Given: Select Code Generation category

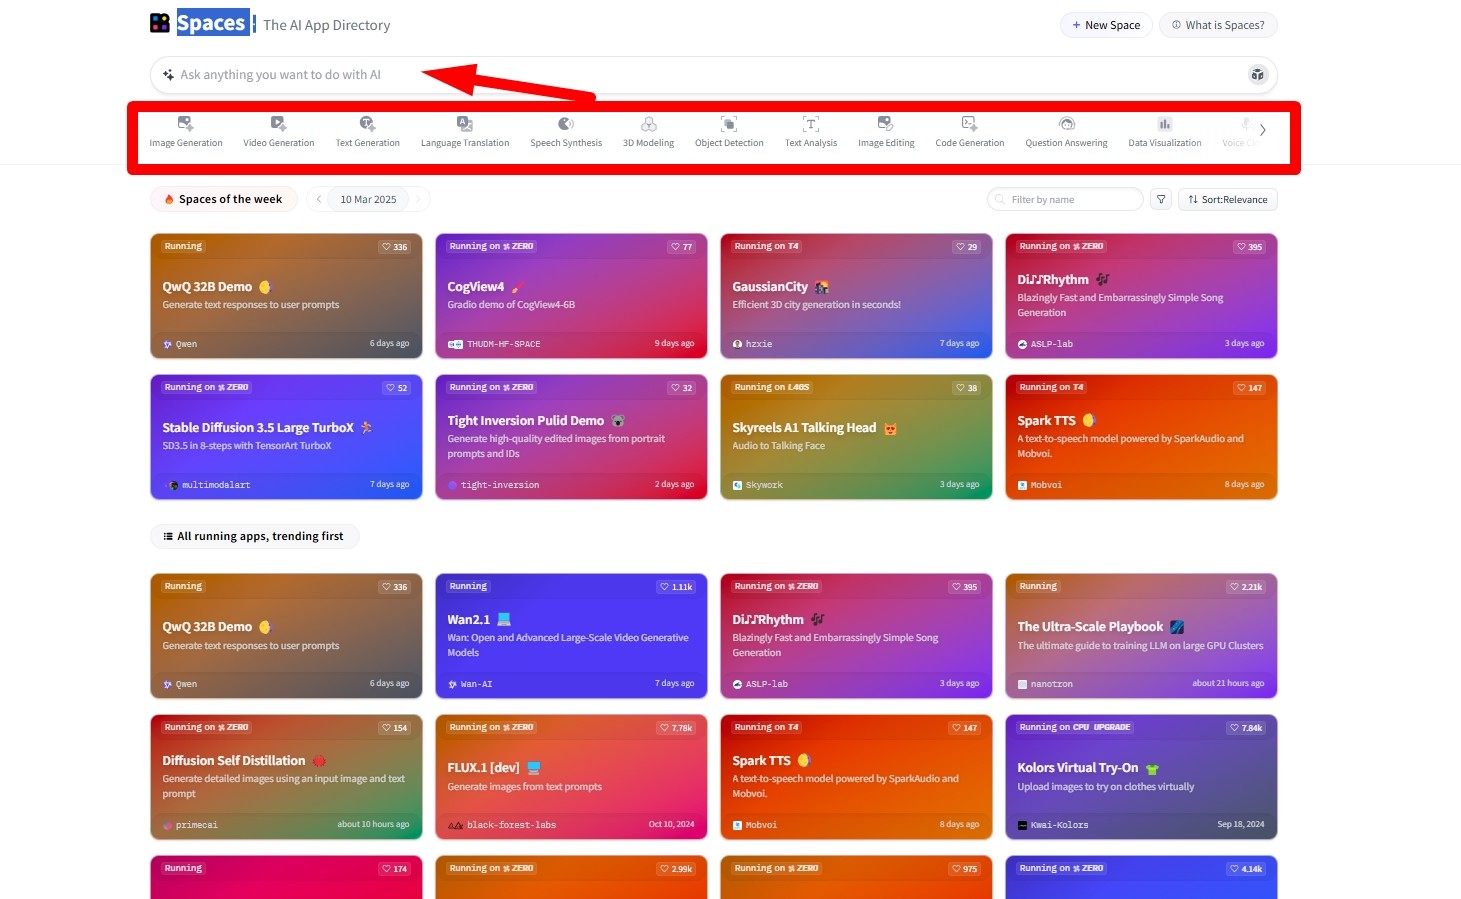Looking at the screenshot, I should pos(970,131).
